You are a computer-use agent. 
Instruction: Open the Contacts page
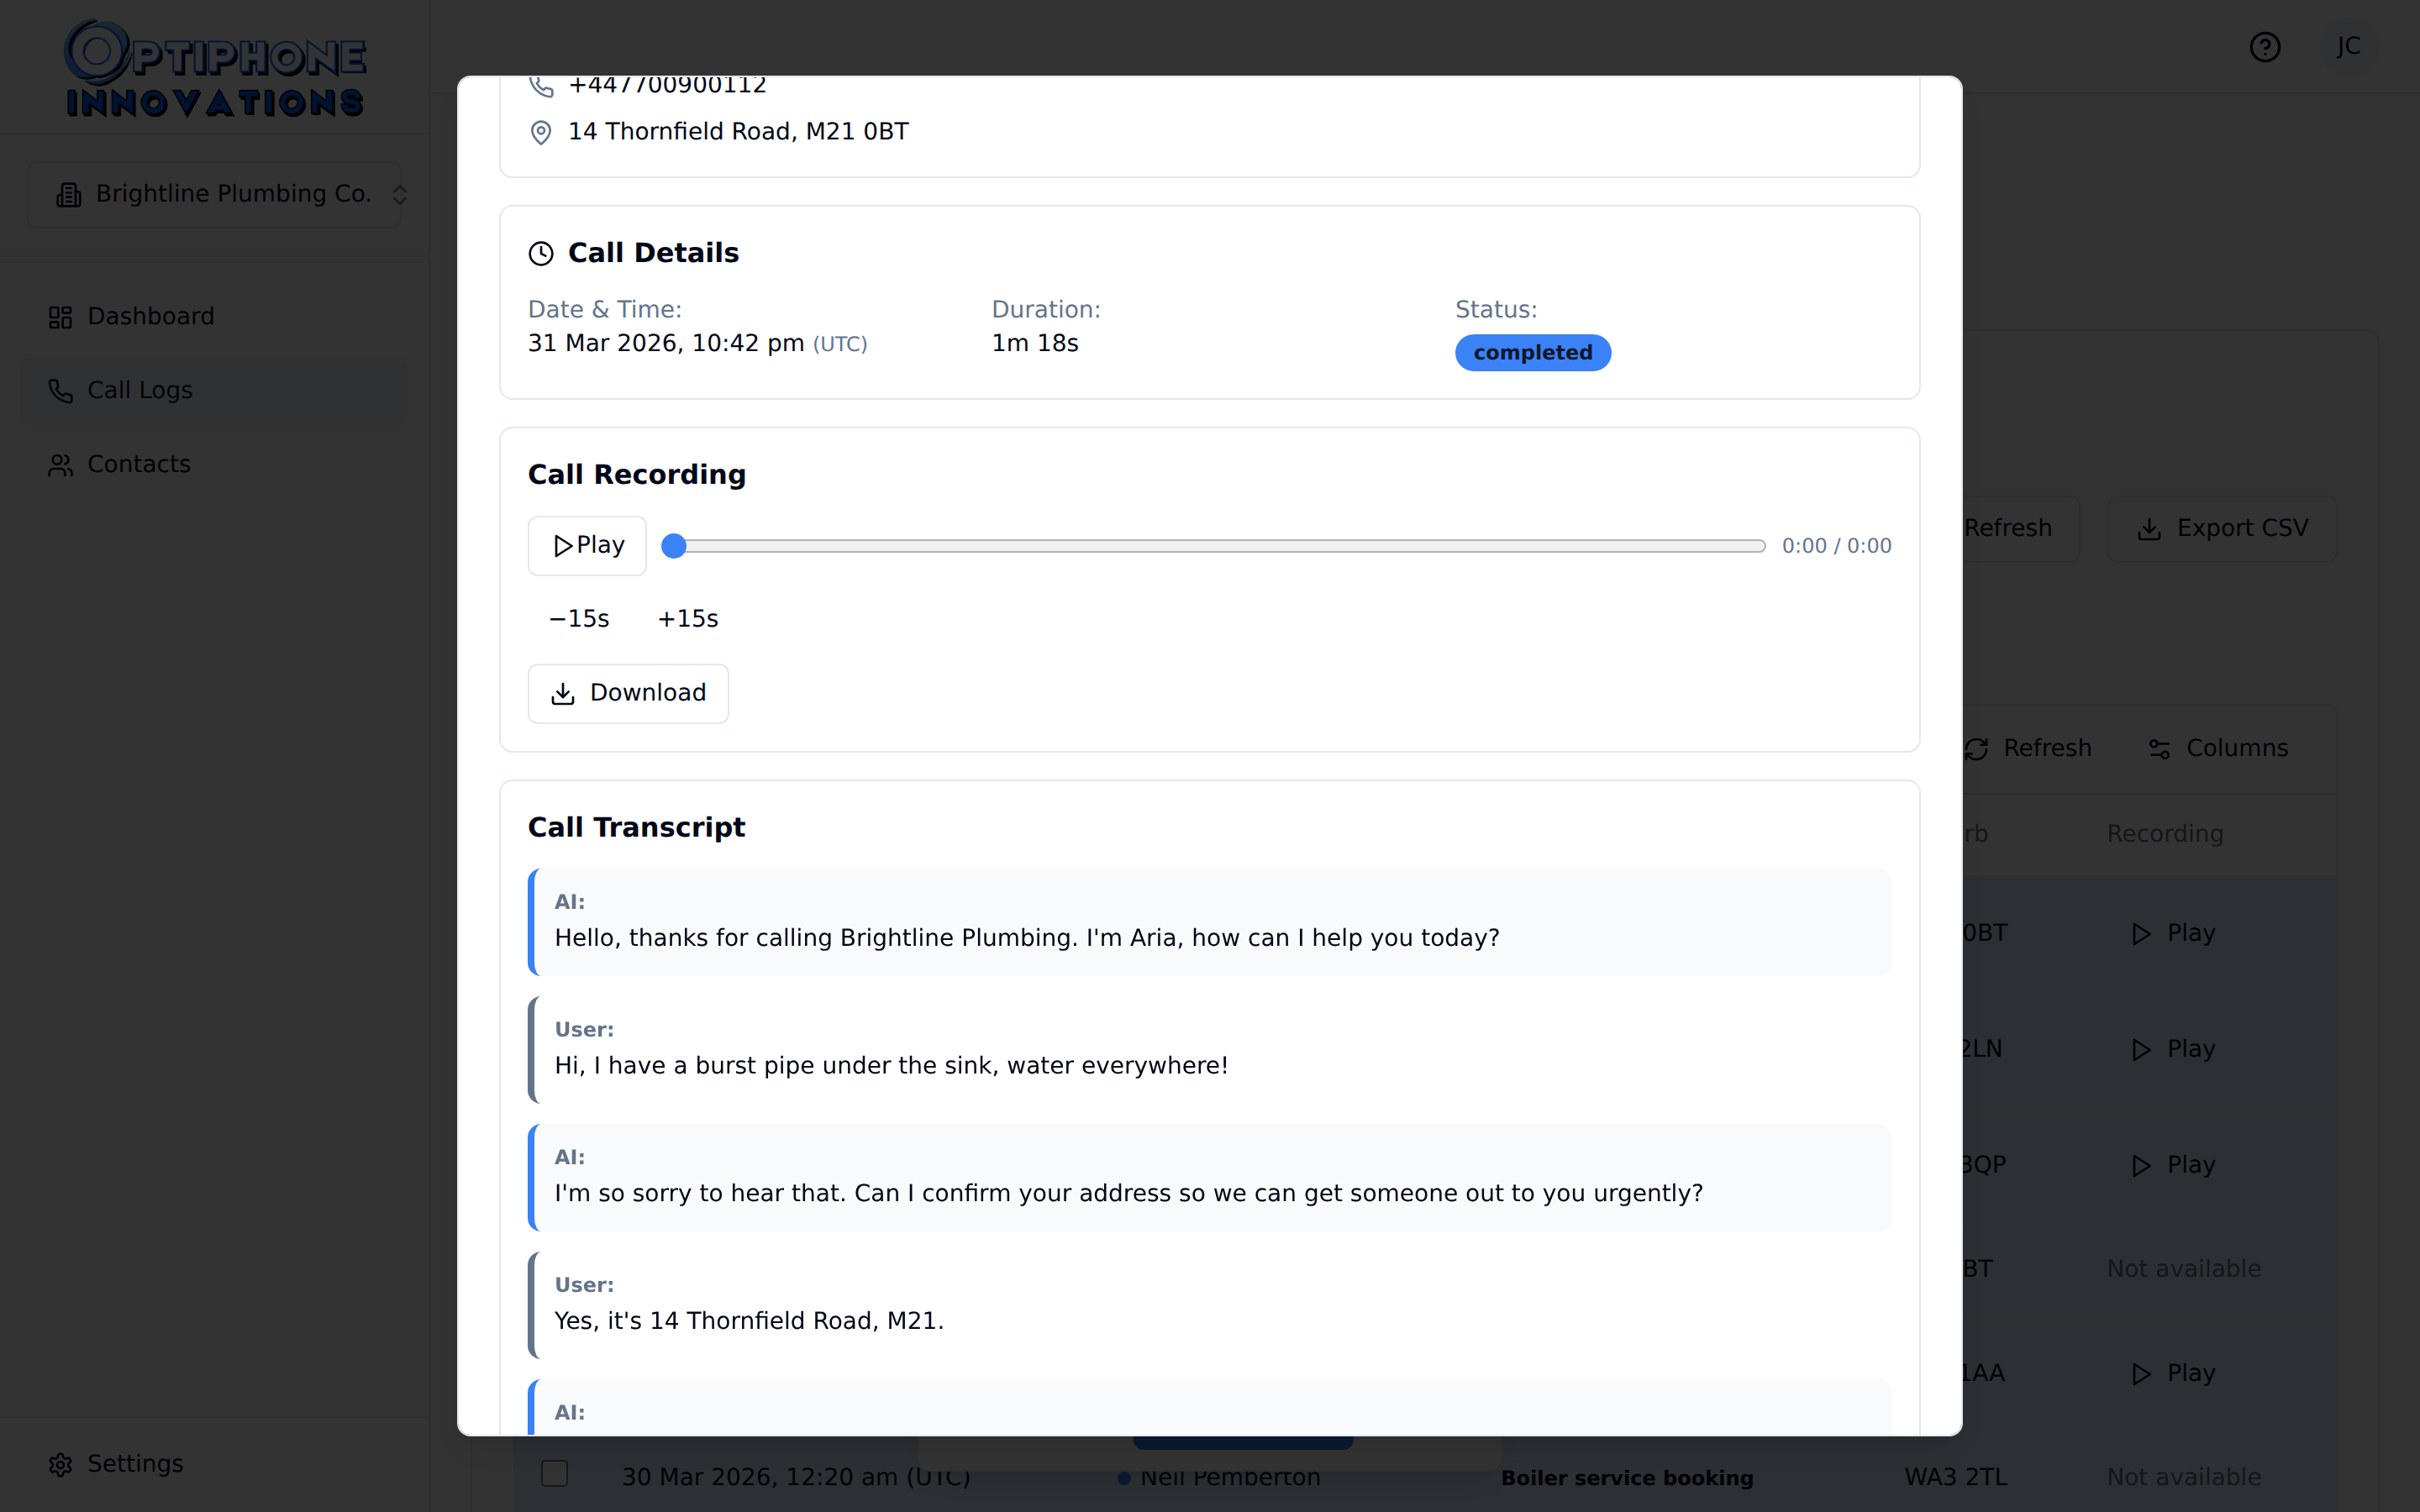click(214, 464)
